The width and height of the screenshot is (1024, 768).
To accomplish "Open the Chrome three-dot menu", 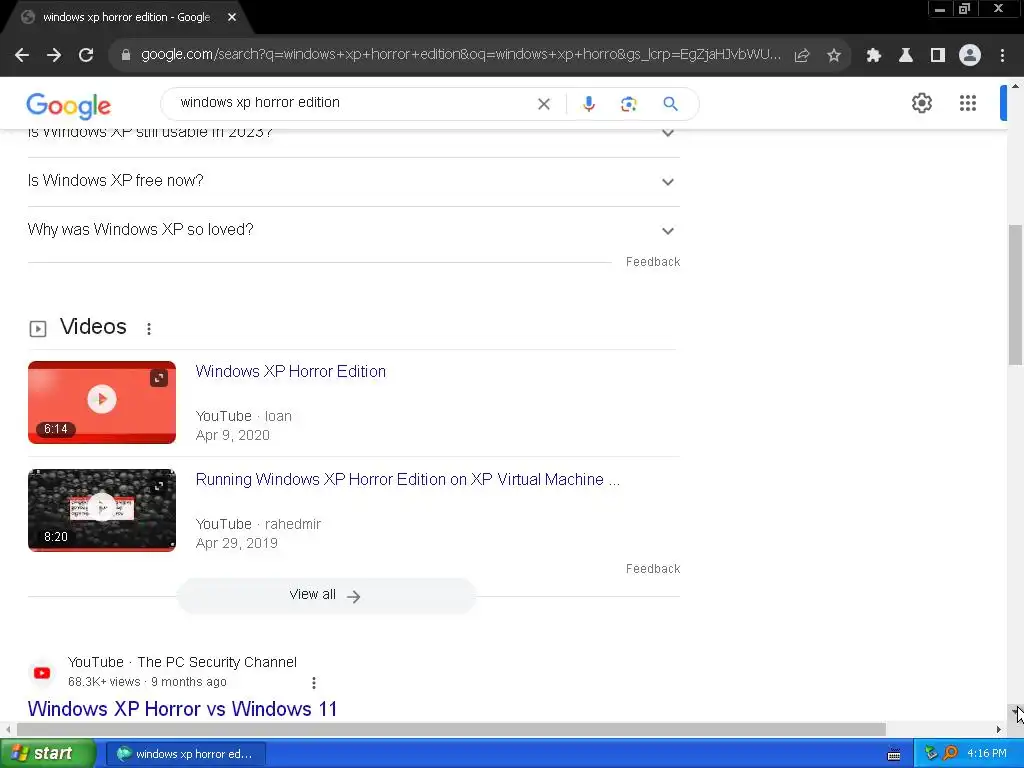I will [1002, 56].
